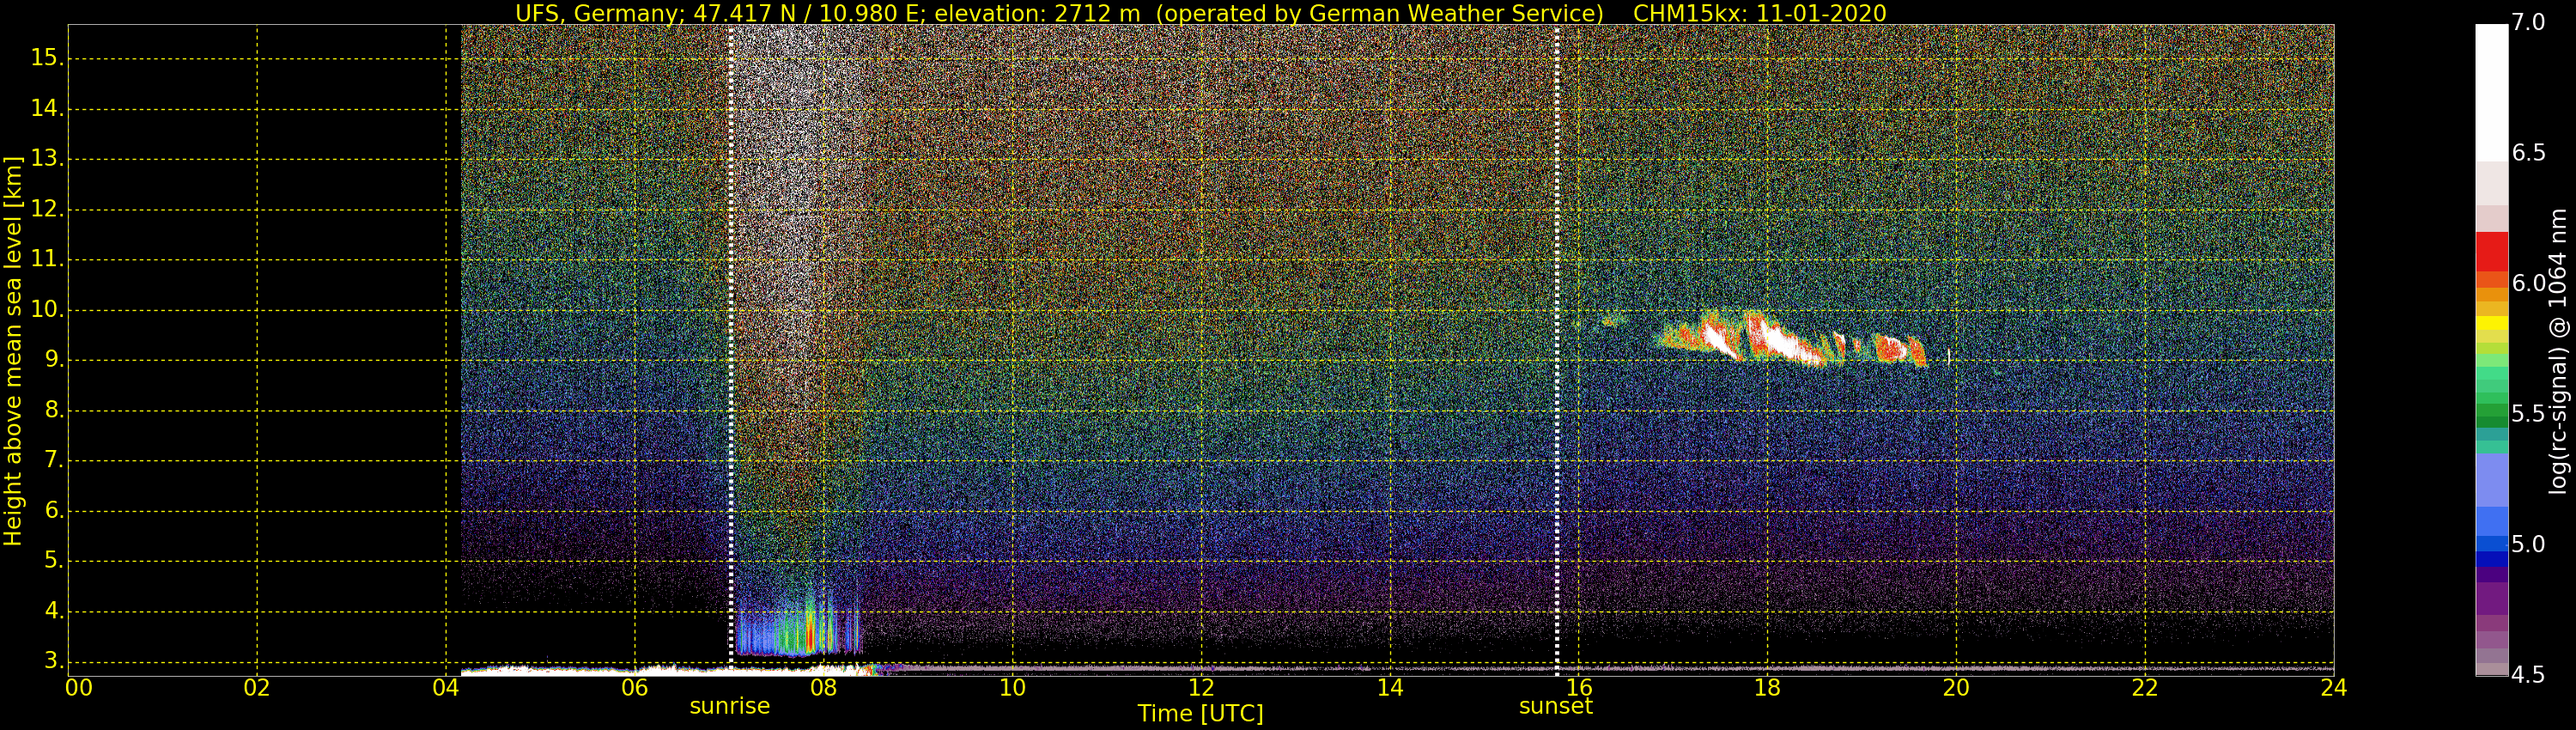Click the 'Height above mean sea level [km]' axis title
2576x730 pixels.
(x=12, y=351)
